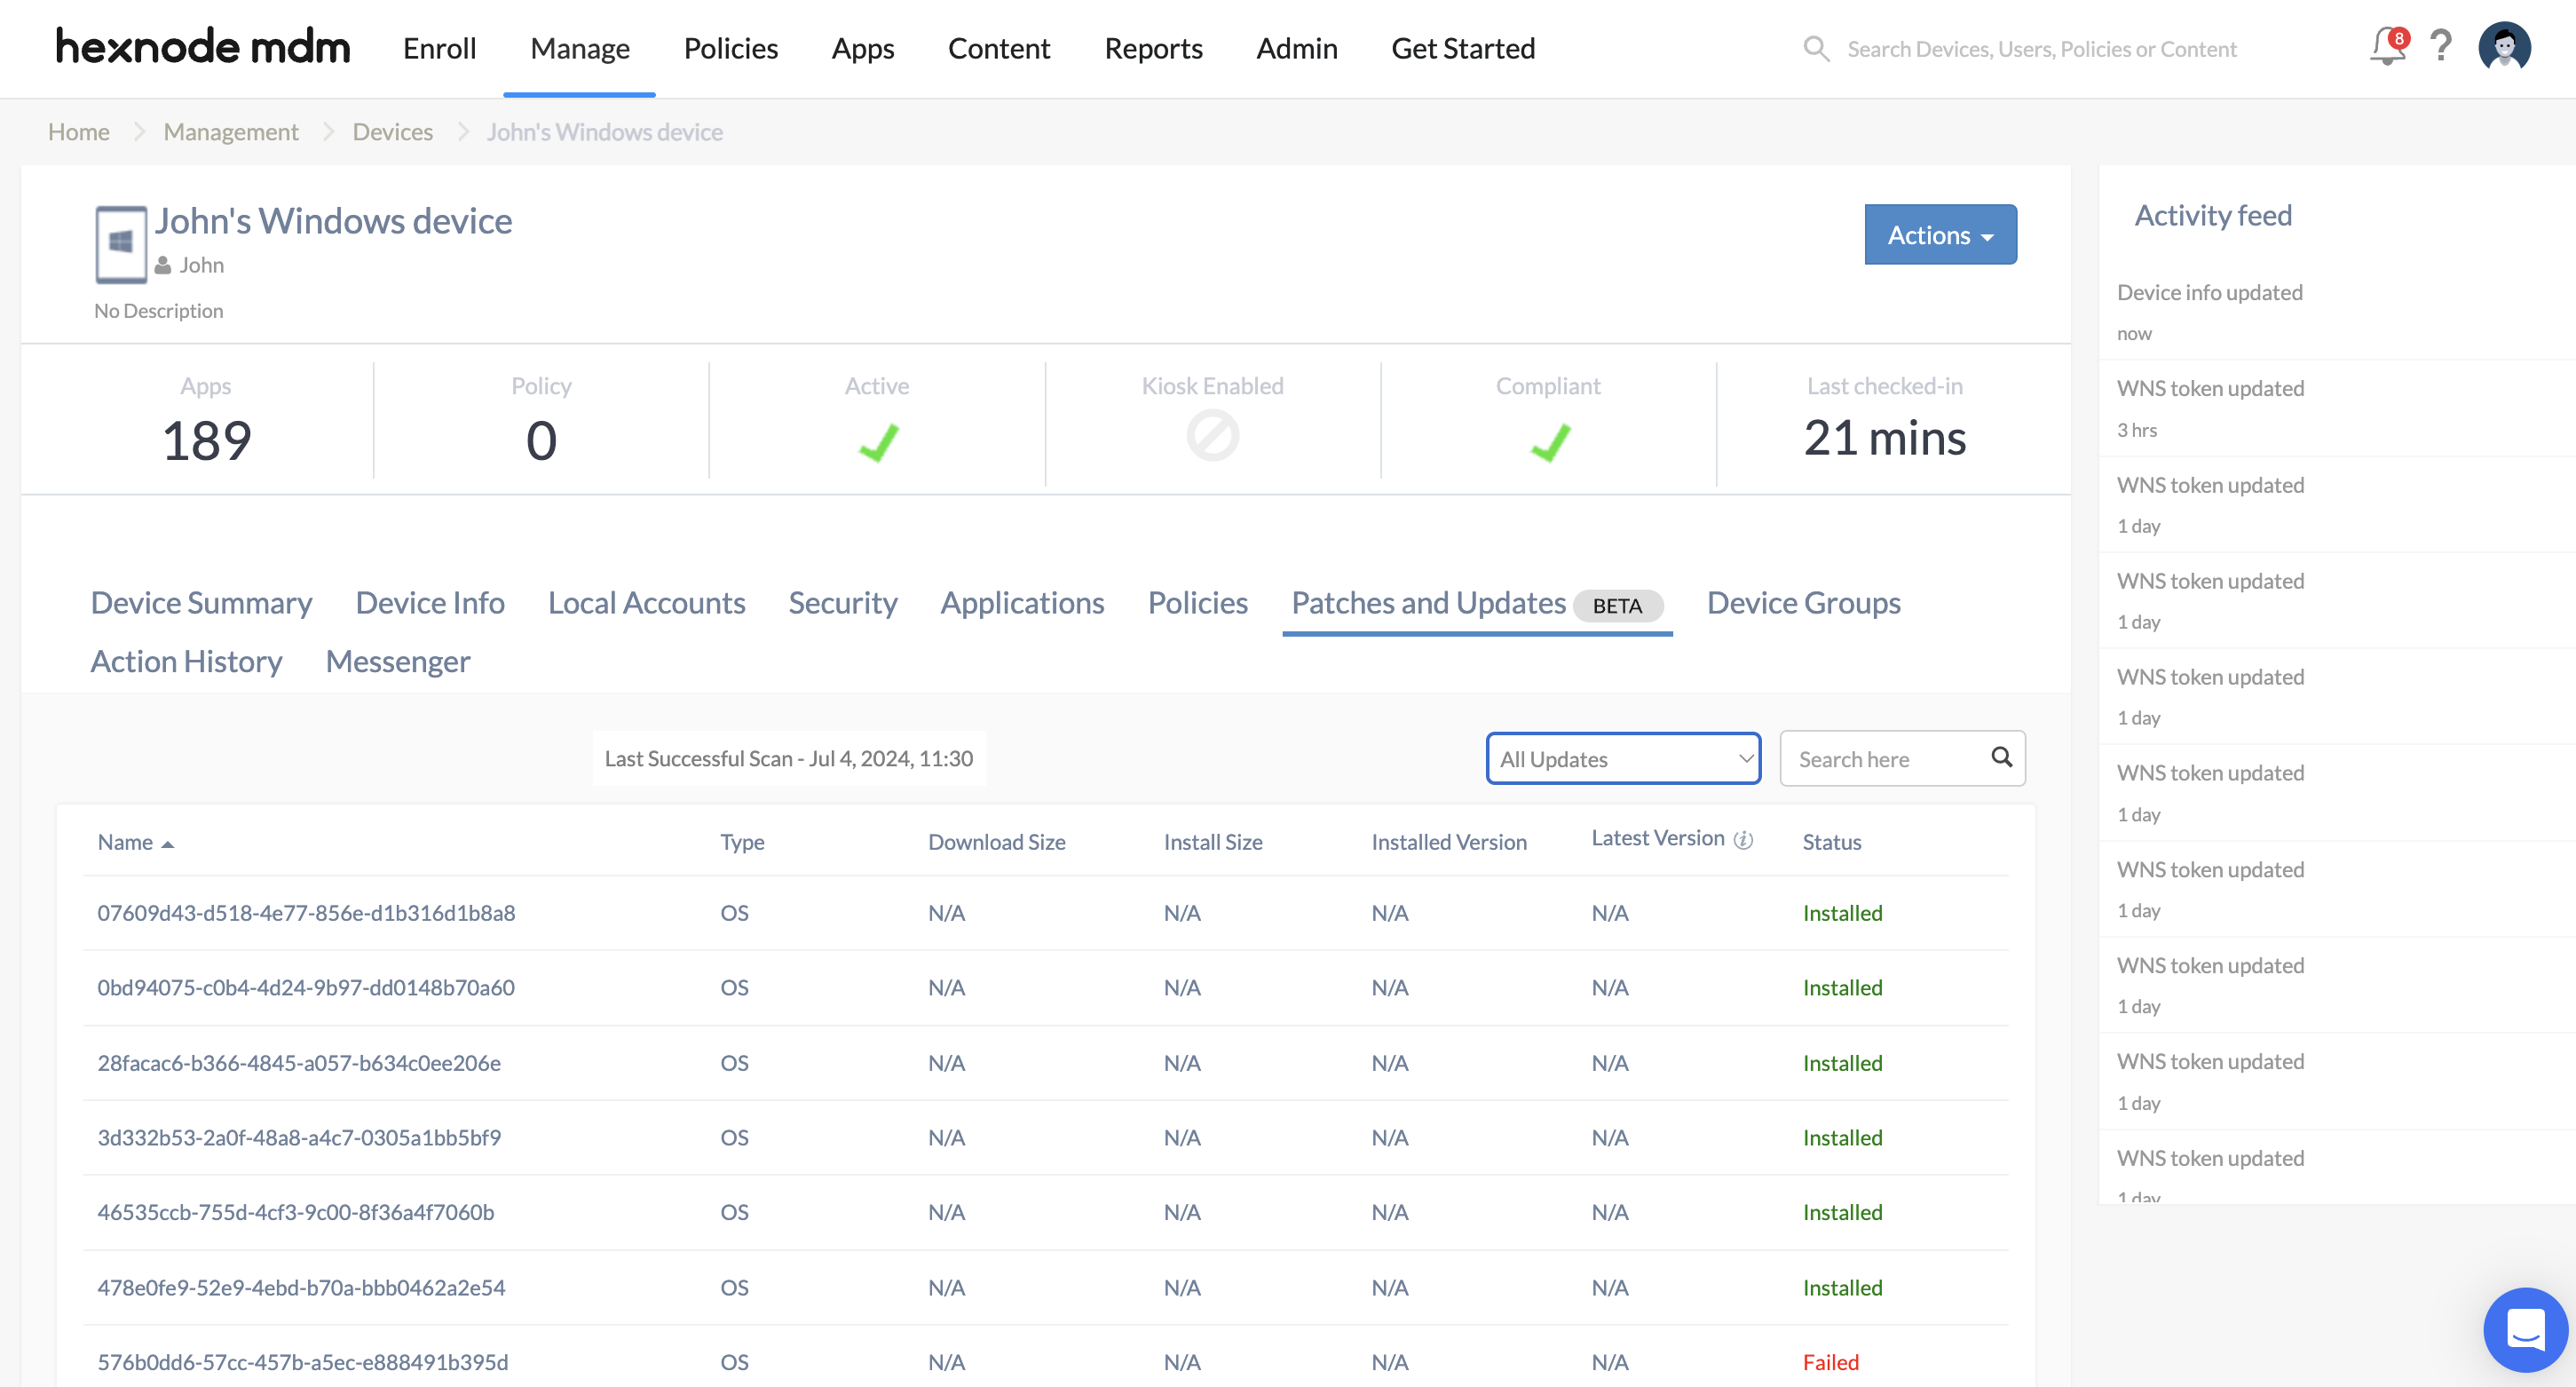Screen dimensions: 2576x1387
Task: Click the Latest Version info icon
Action: pyautogui.click(x=1743, y=840)
